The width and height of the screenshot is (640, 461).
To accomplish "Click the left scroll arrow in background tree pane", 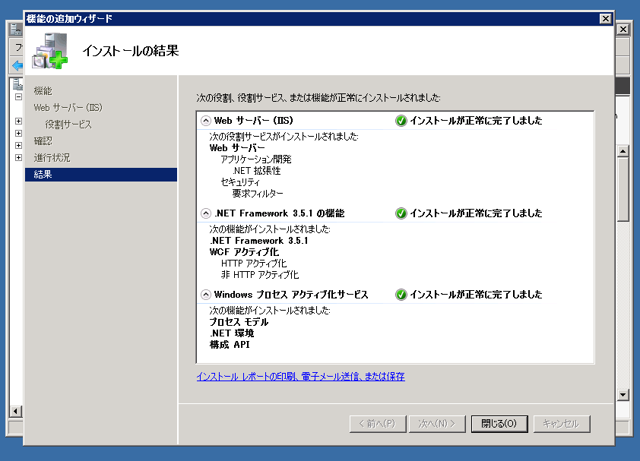I will (16, 411).
